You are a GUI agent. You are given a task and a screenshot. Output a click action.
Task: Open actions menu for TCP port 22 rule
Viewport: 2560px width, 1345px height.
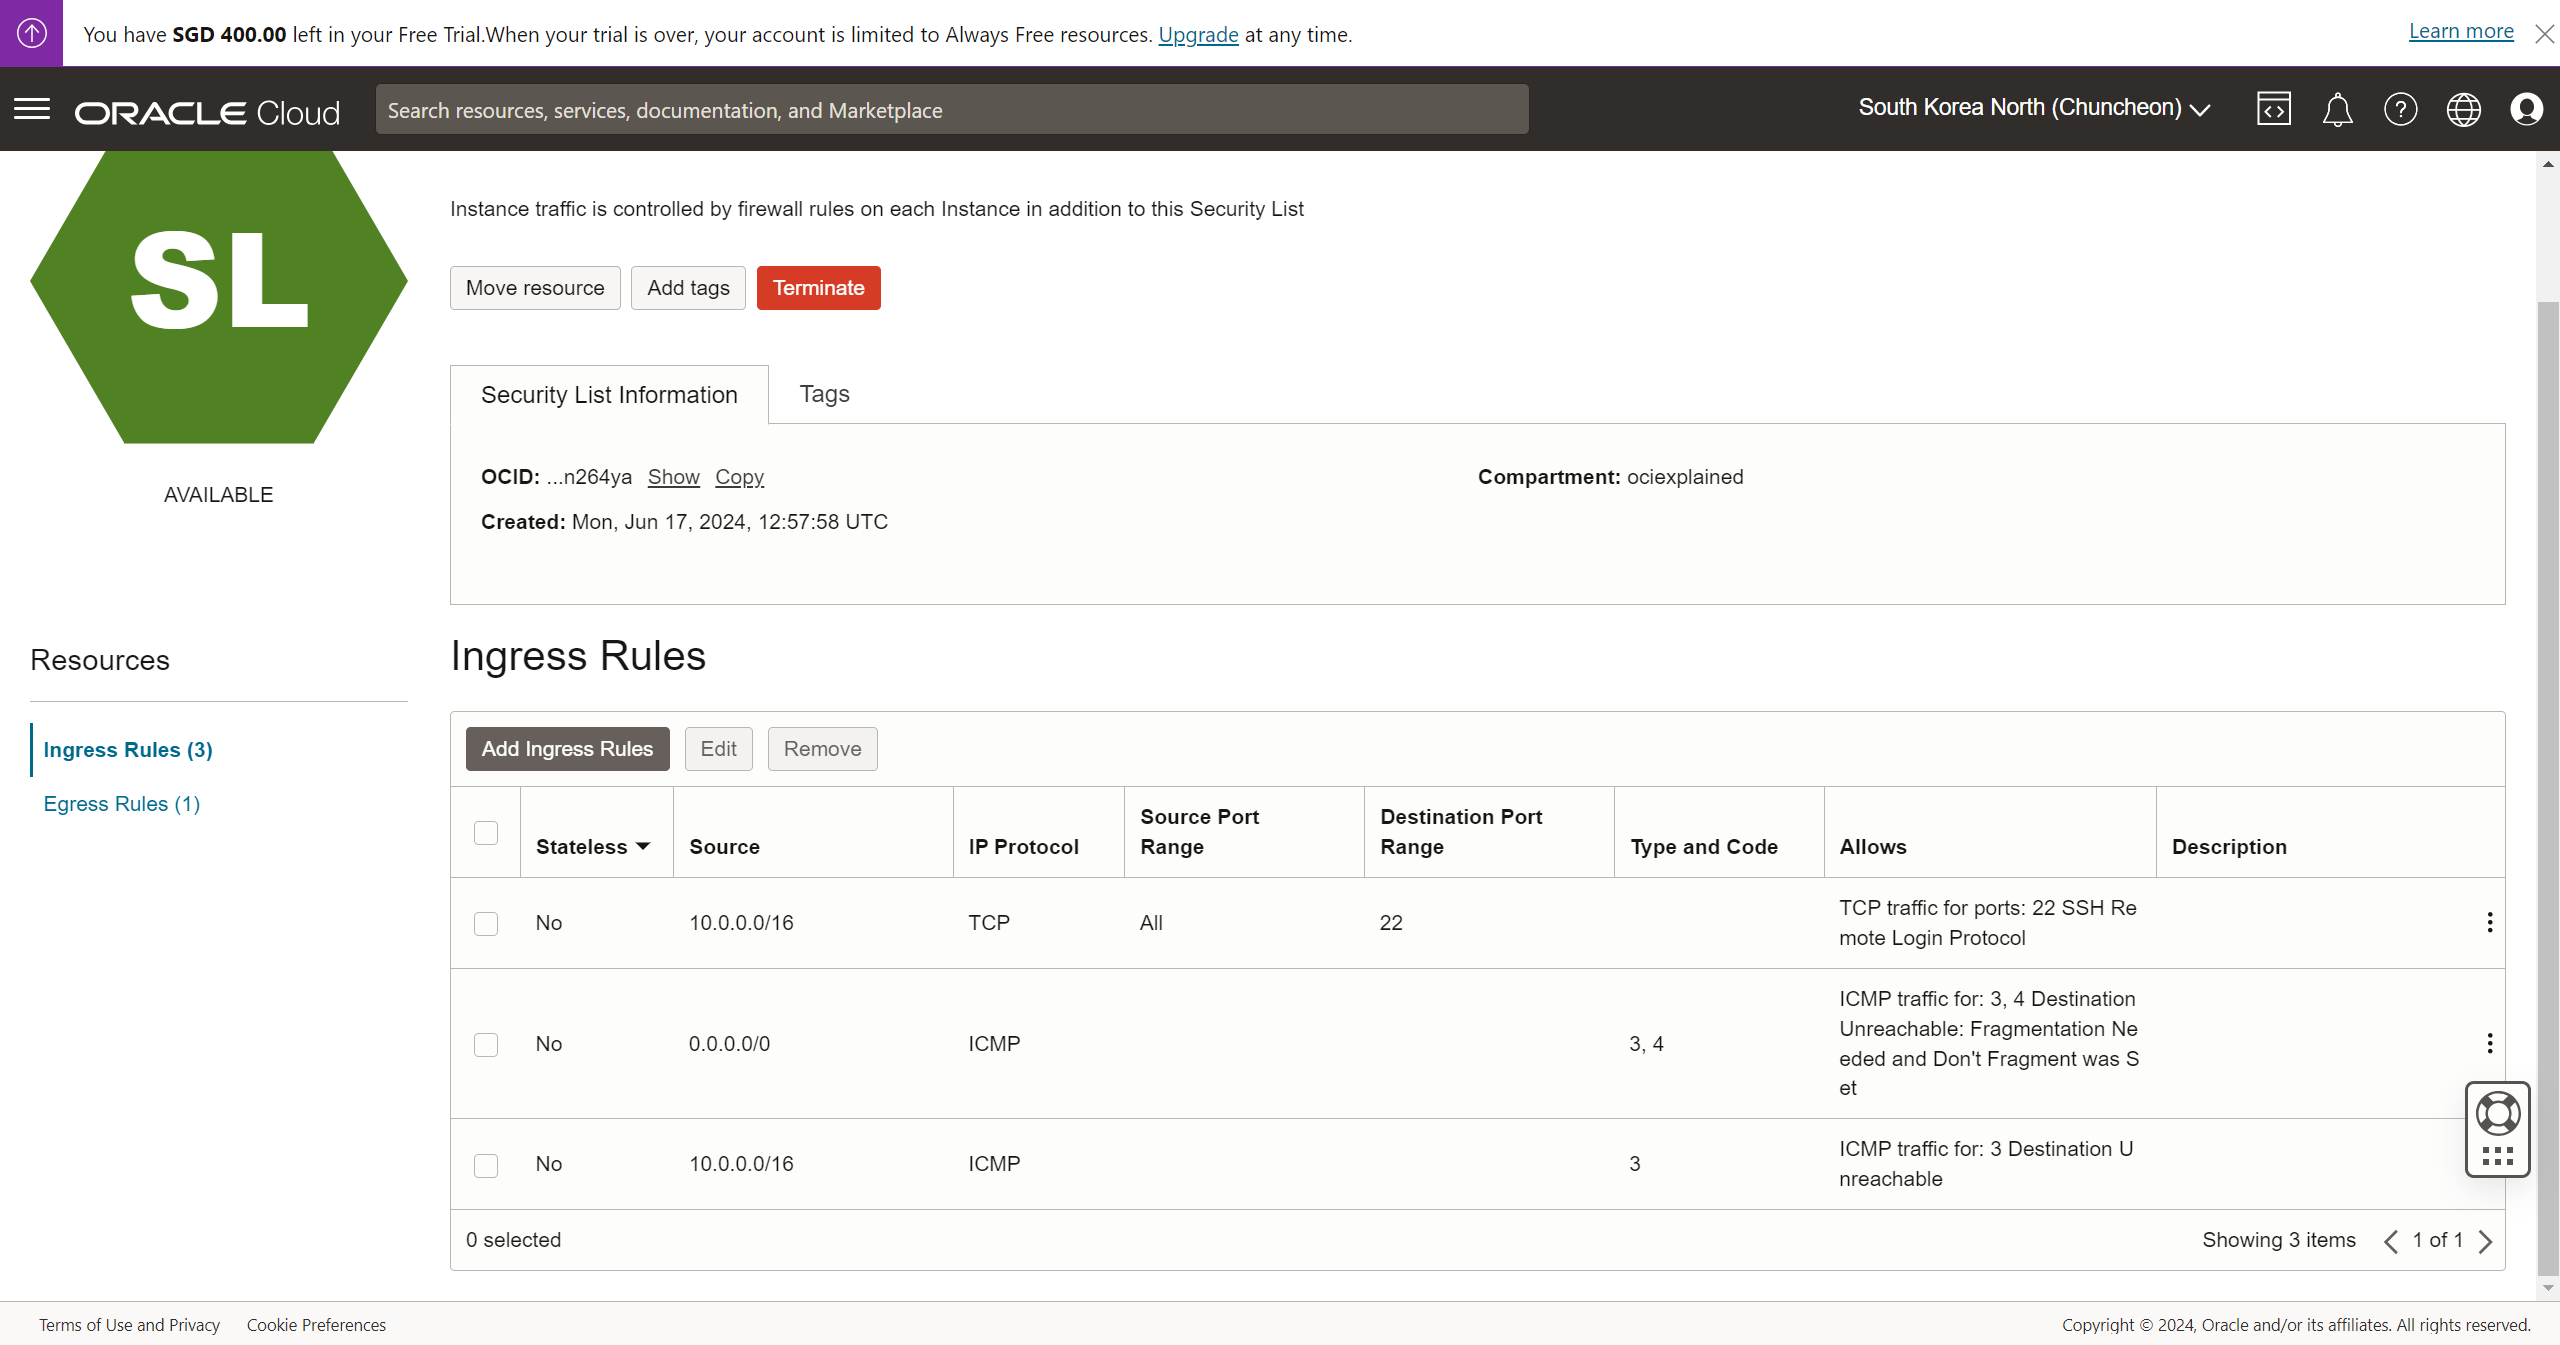pyautogui.click(x=2489, y=922)
